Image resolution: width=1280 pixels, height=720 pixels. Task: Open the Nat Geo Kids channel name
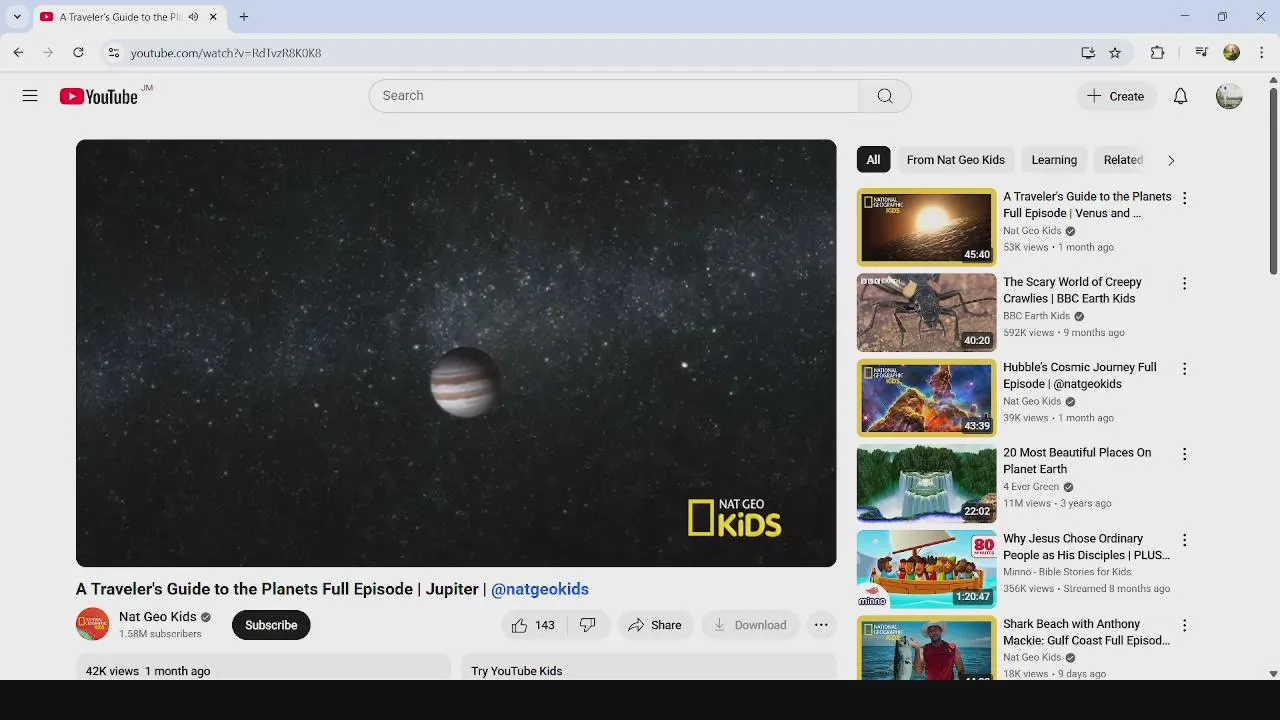(158, 617)
